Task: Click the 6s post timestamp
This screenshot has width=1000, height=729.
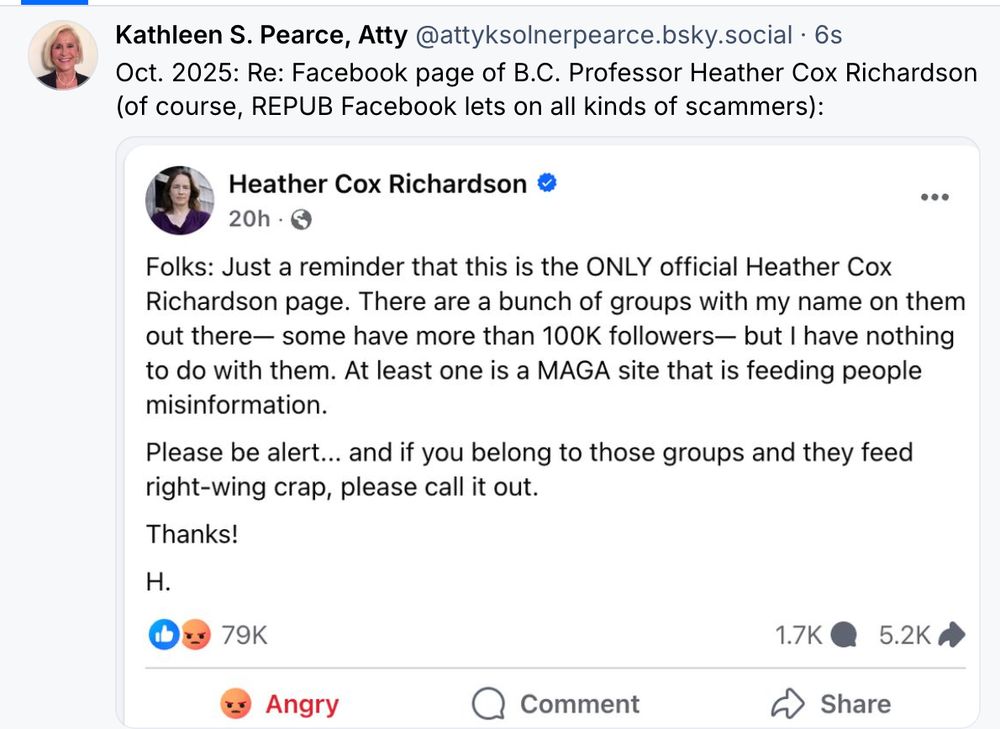Action: click(x=828, y=37)
